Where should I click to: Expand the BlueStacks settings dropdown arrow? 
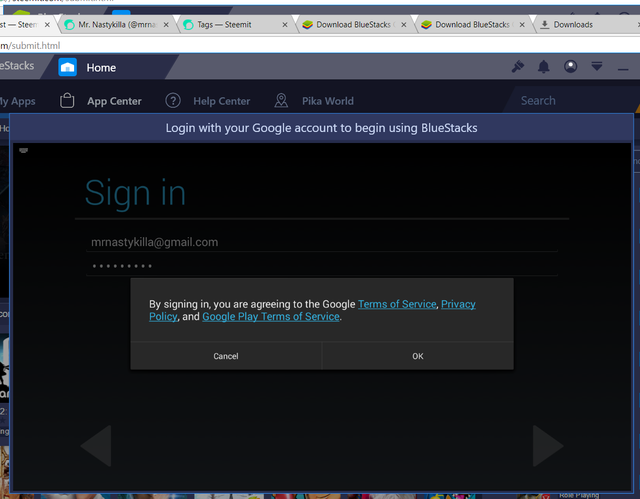tap(597, 66)
